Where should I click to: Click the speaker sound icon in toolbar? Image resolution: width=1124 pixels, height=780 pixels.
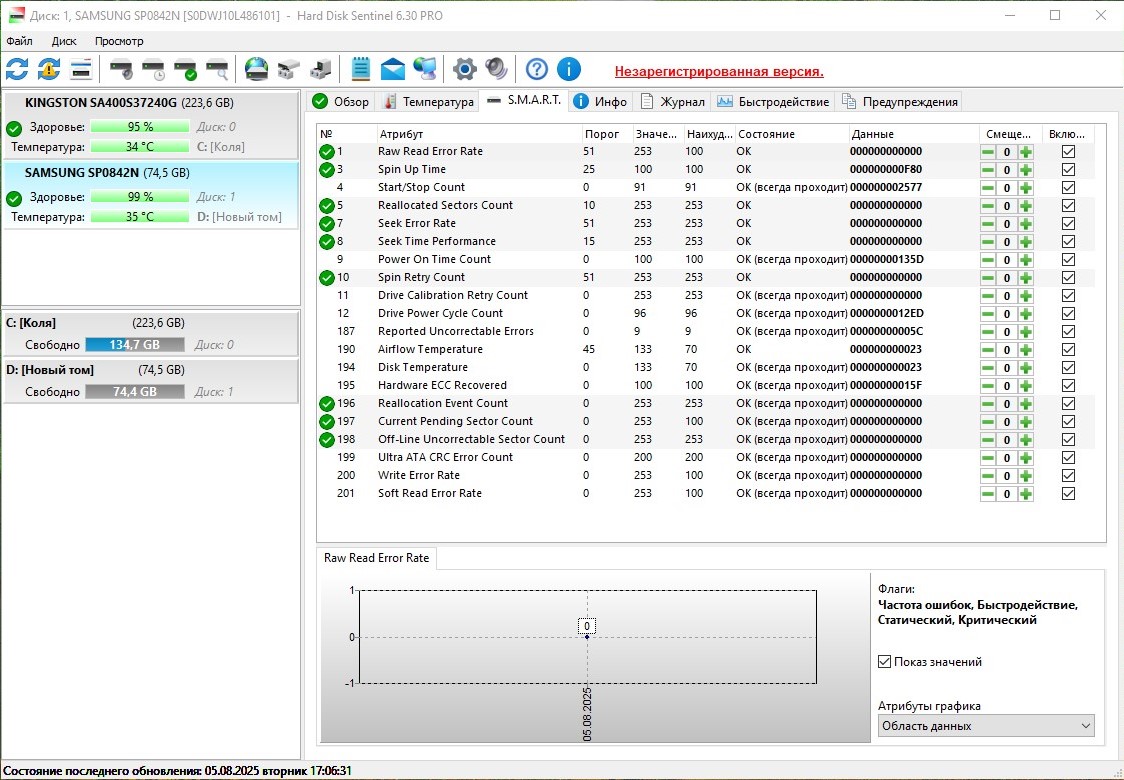(x=496, y=69)
